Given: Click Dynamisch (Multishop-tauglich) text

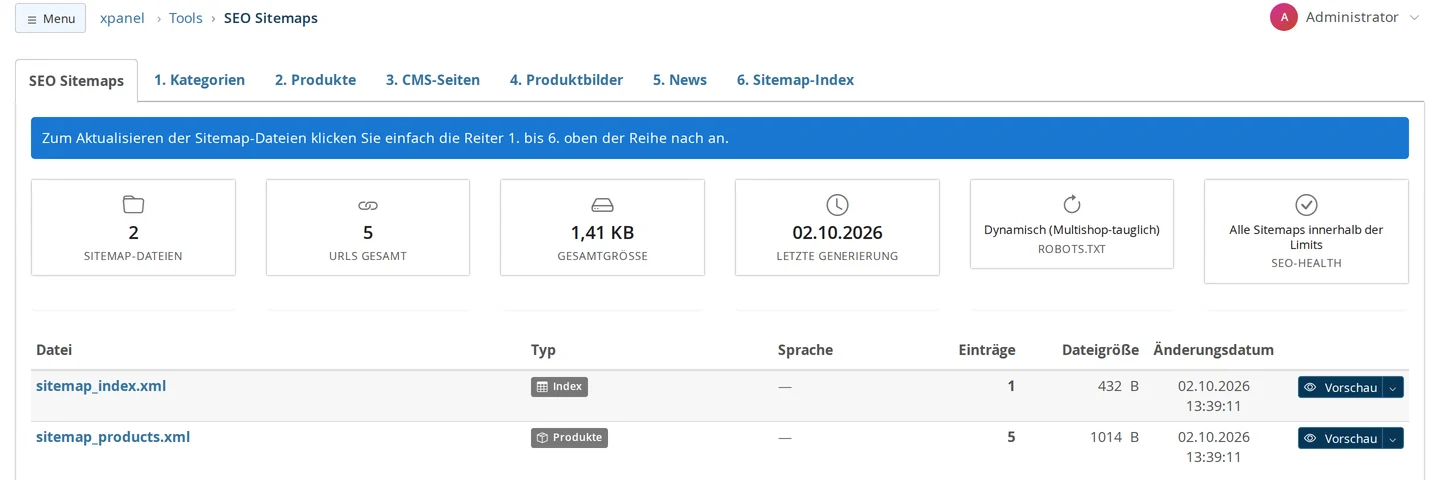Looking at the screenshot, I should tap(1072, 230).
